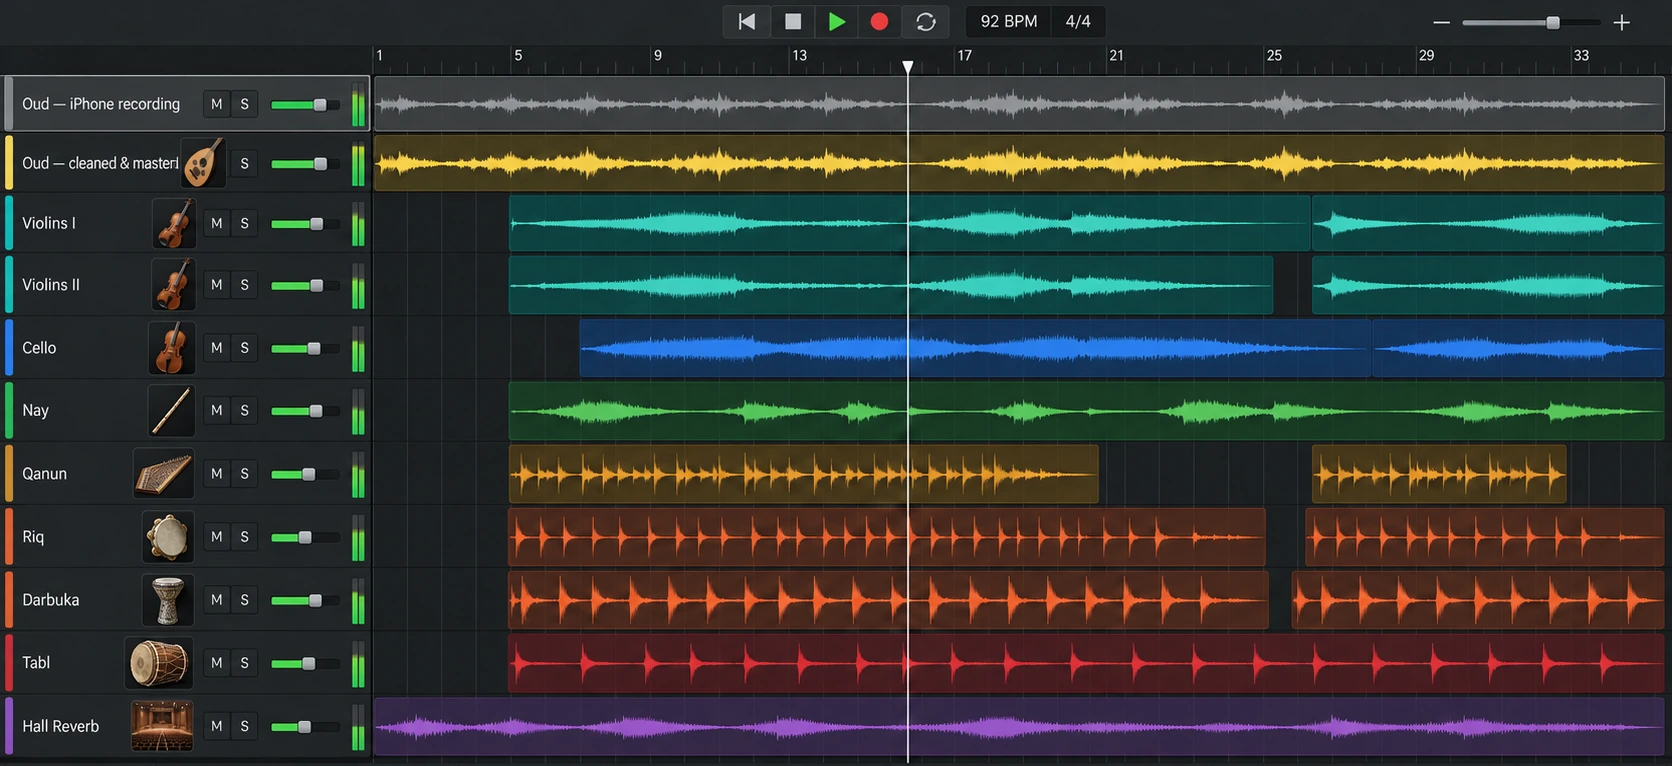Solo the Tabl track
The image size is (1672, 766).
tap(245, 663)
